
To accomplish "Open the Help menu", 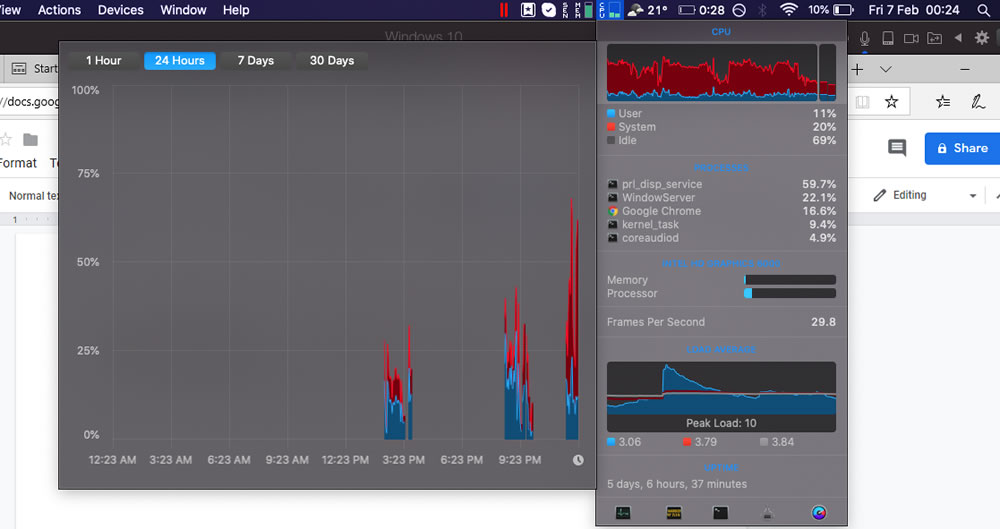I will pyautogui.click(x=236, y=10).
